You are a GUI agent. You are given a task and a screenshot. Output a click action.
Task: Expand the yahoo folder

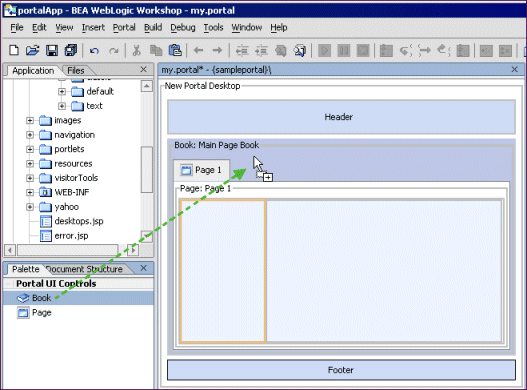[30, 207]
